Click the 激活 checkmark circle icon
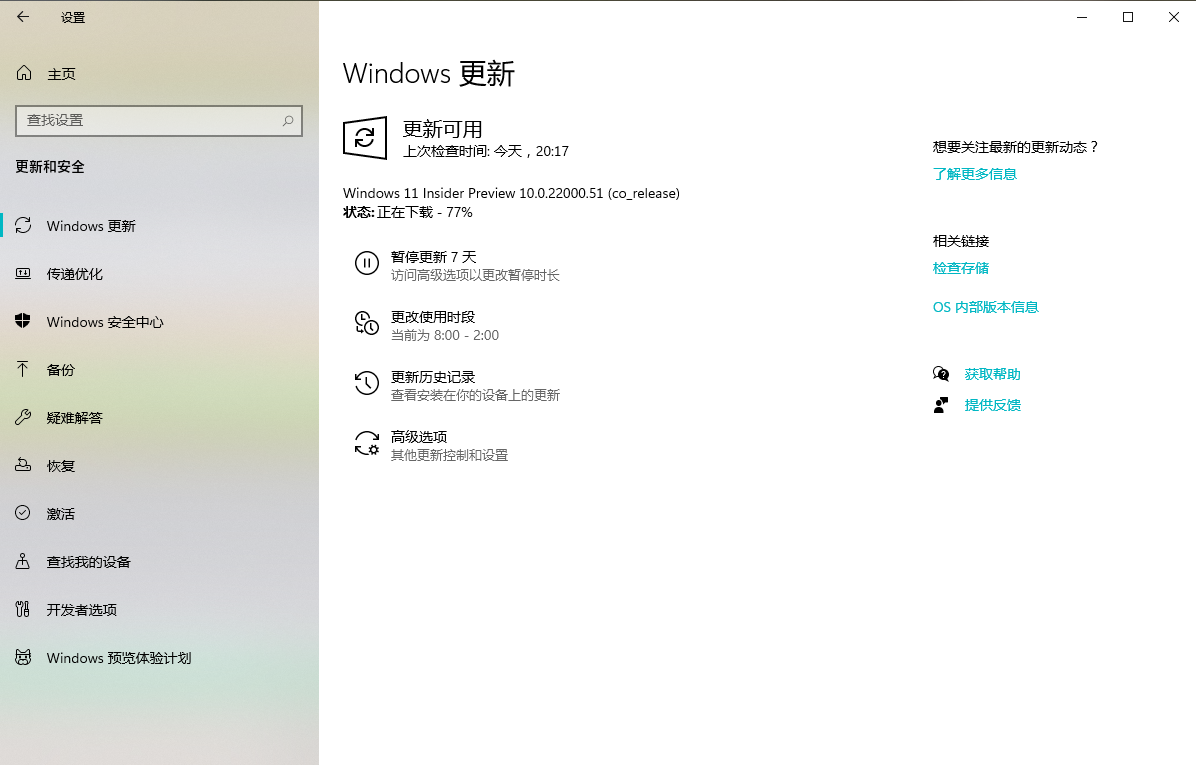 tap(23, 513)
